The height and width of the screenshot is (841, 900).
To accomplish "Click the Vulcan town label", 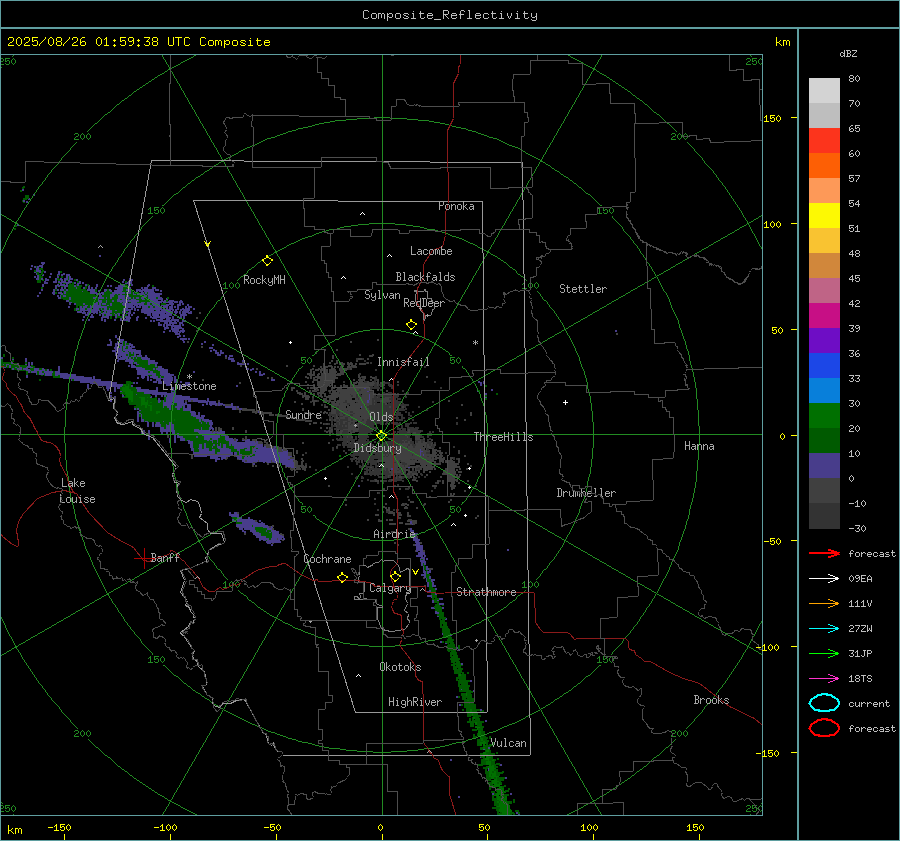I will 508,743.
